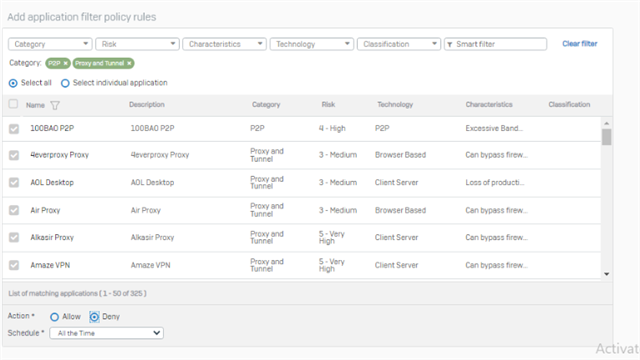The image size is (640, 360).
Task: Remove the P2P category tag
Action: [x=65, y=63]
